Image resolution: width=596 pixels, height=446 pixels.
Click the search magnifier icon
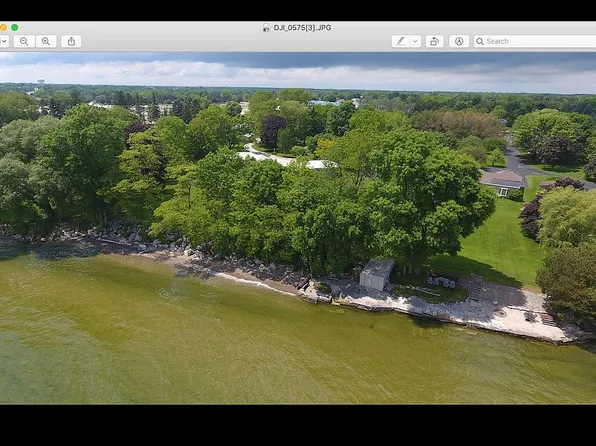[480, 41]
